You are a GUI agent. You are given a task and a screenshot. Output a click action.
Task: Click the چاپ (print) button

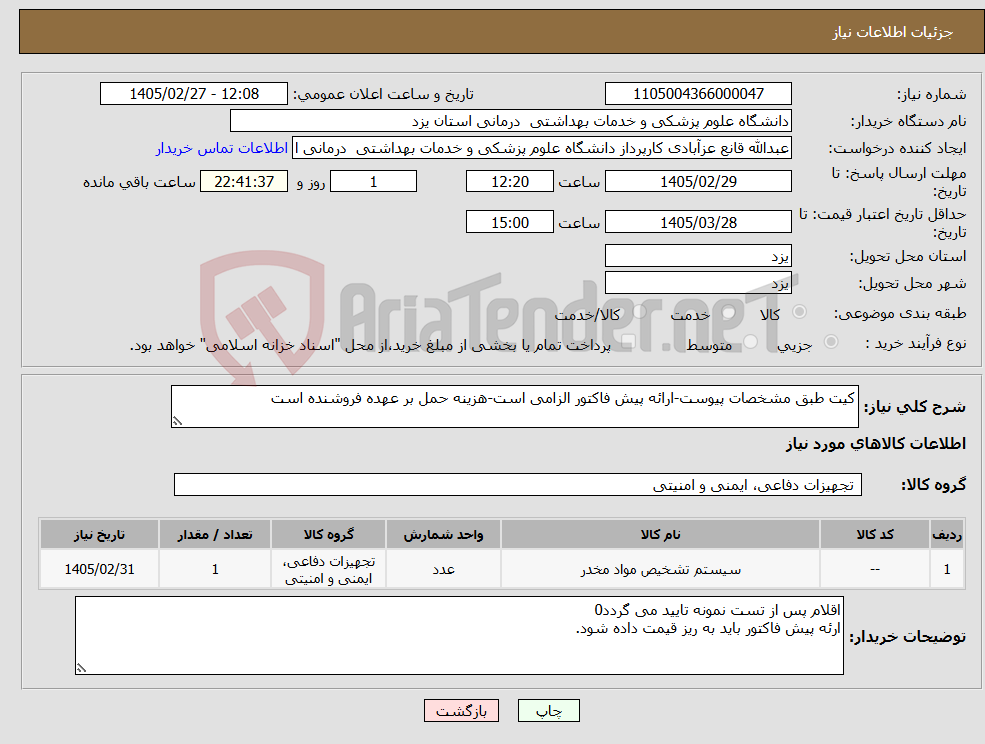(548, 711)
